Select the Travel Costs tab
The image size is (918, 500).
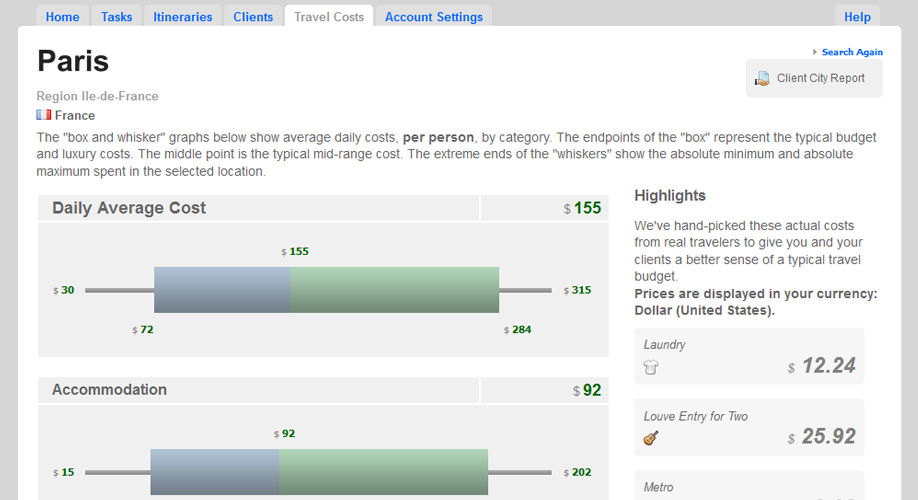pos(329,16)
